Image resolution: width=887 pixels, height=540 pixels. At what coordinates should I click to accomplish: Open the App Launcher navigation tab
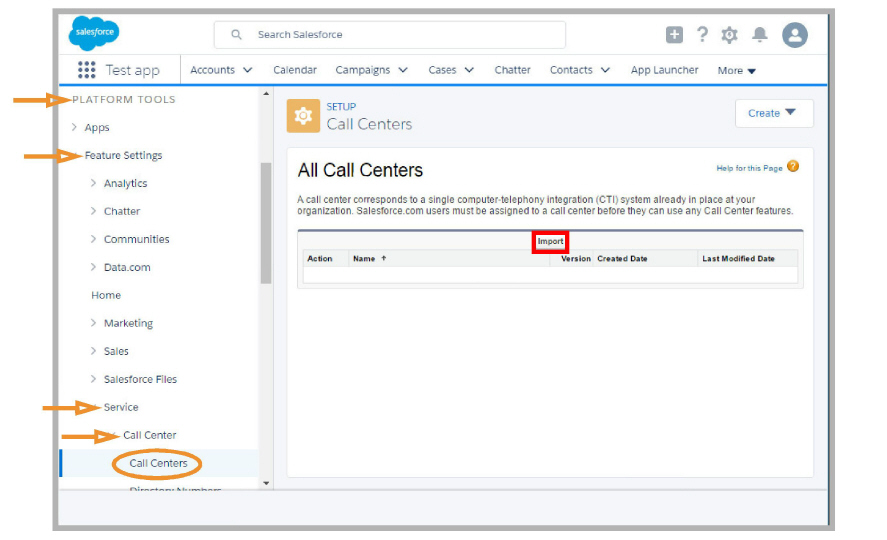click(665, 70)
